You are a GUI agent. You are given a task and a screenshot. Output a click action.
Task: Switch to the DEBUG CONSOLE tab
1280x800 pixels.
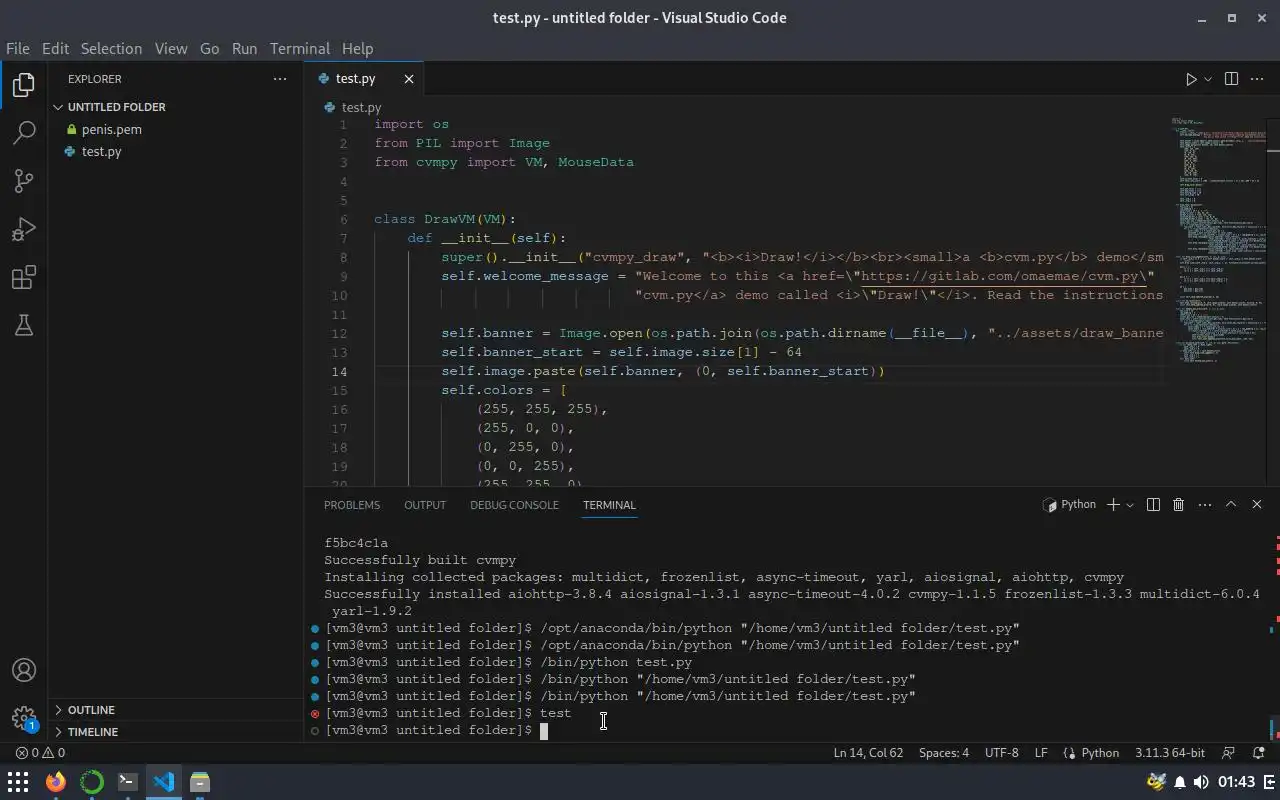[x=514, y=505]
